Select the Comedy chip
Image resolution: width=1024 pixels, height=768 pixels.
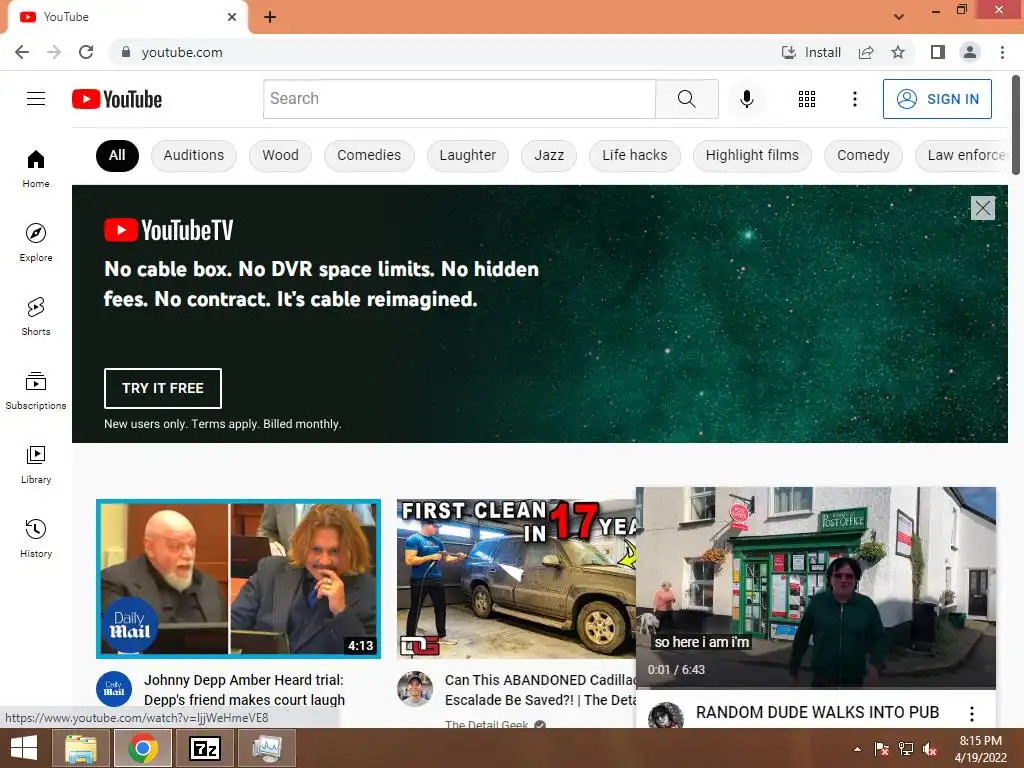863,155
